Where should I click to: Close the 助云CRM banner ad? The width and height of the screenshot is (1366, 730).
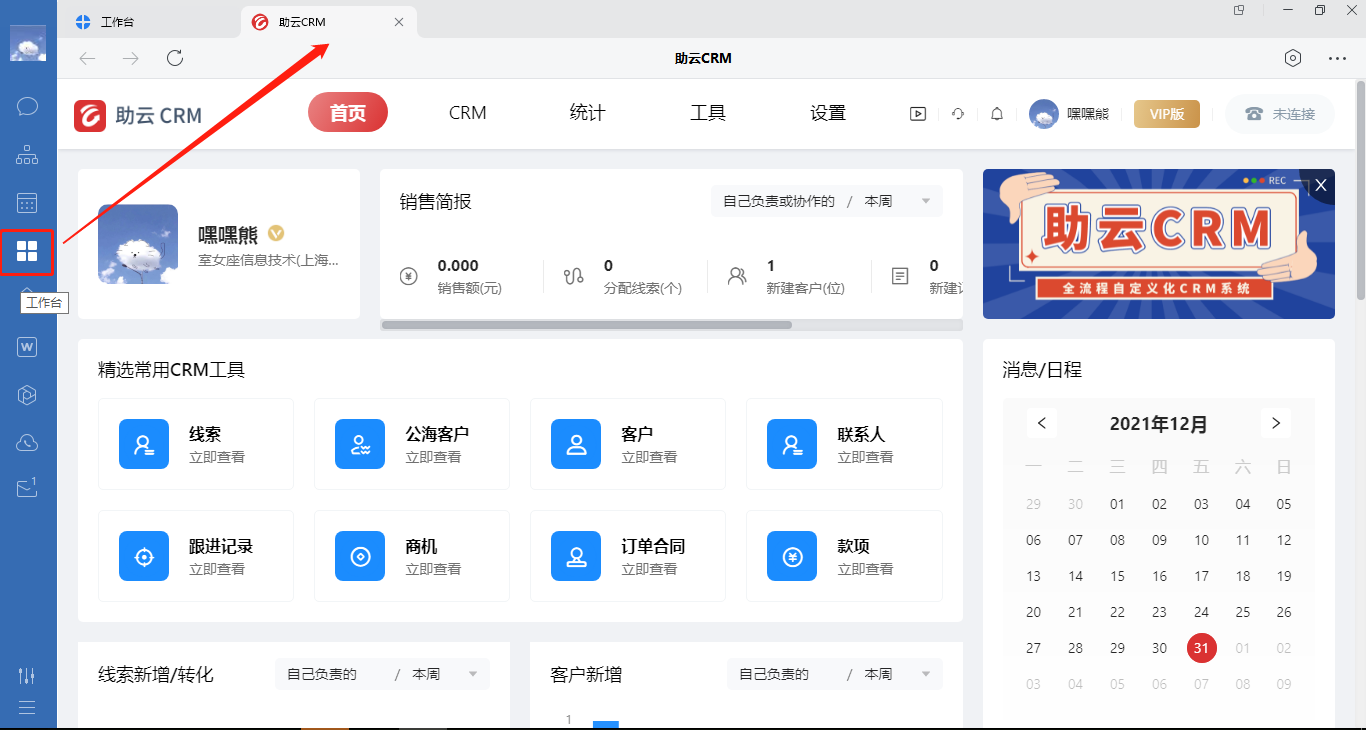click(1321, 185)
